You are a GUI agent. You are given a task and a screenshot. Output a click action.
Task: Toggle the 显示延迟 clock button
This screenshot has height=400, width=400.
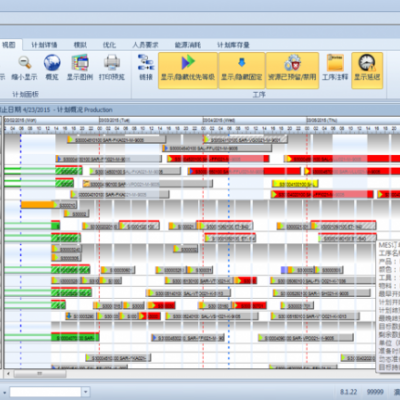pos(367,70)
